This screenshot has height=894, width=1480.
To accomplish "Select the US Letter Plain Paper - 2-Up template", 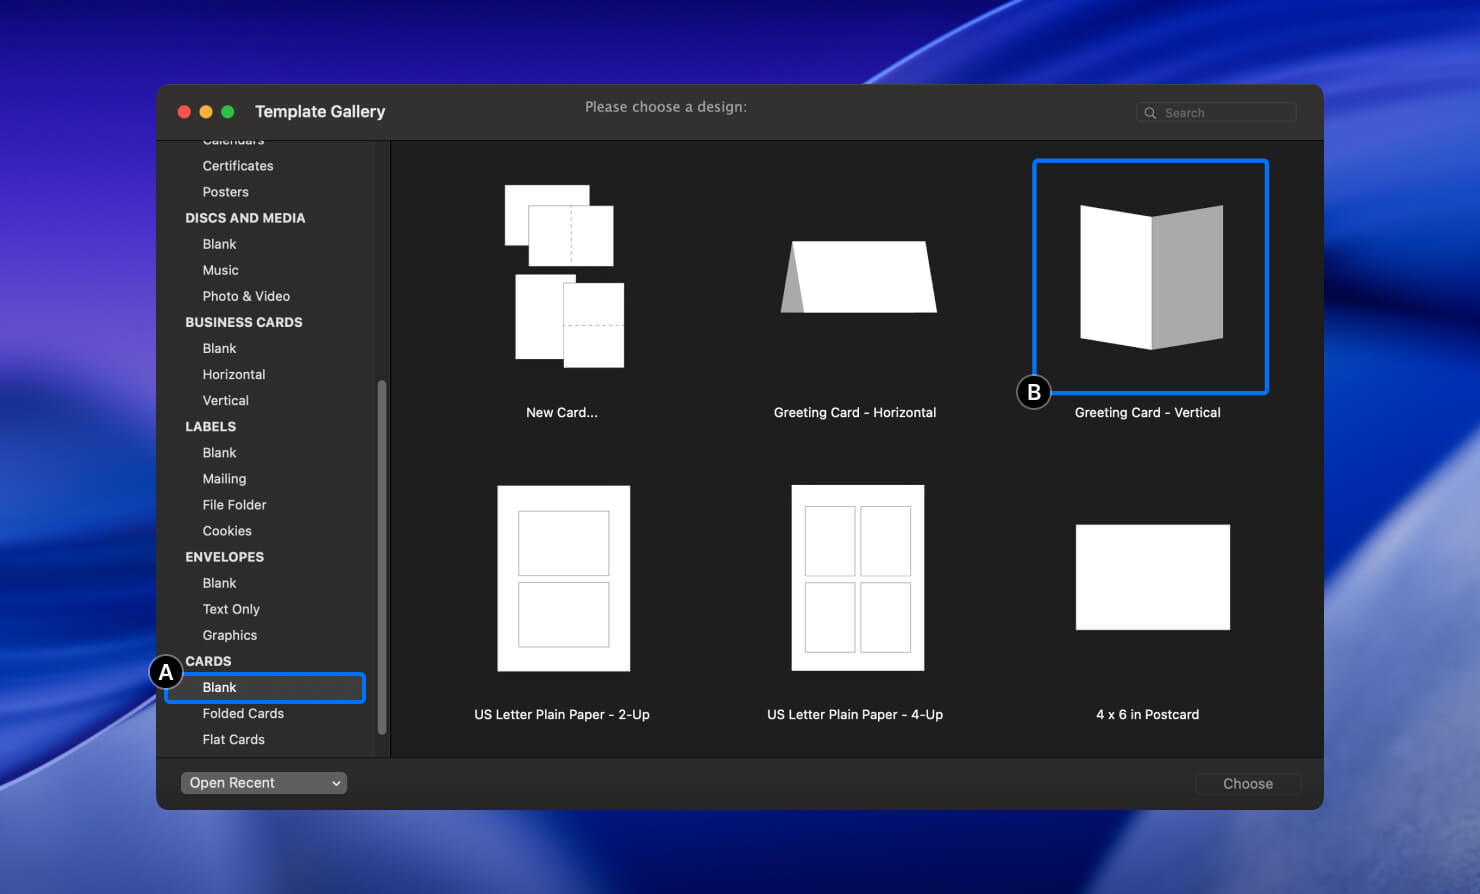I will (562, 578).
